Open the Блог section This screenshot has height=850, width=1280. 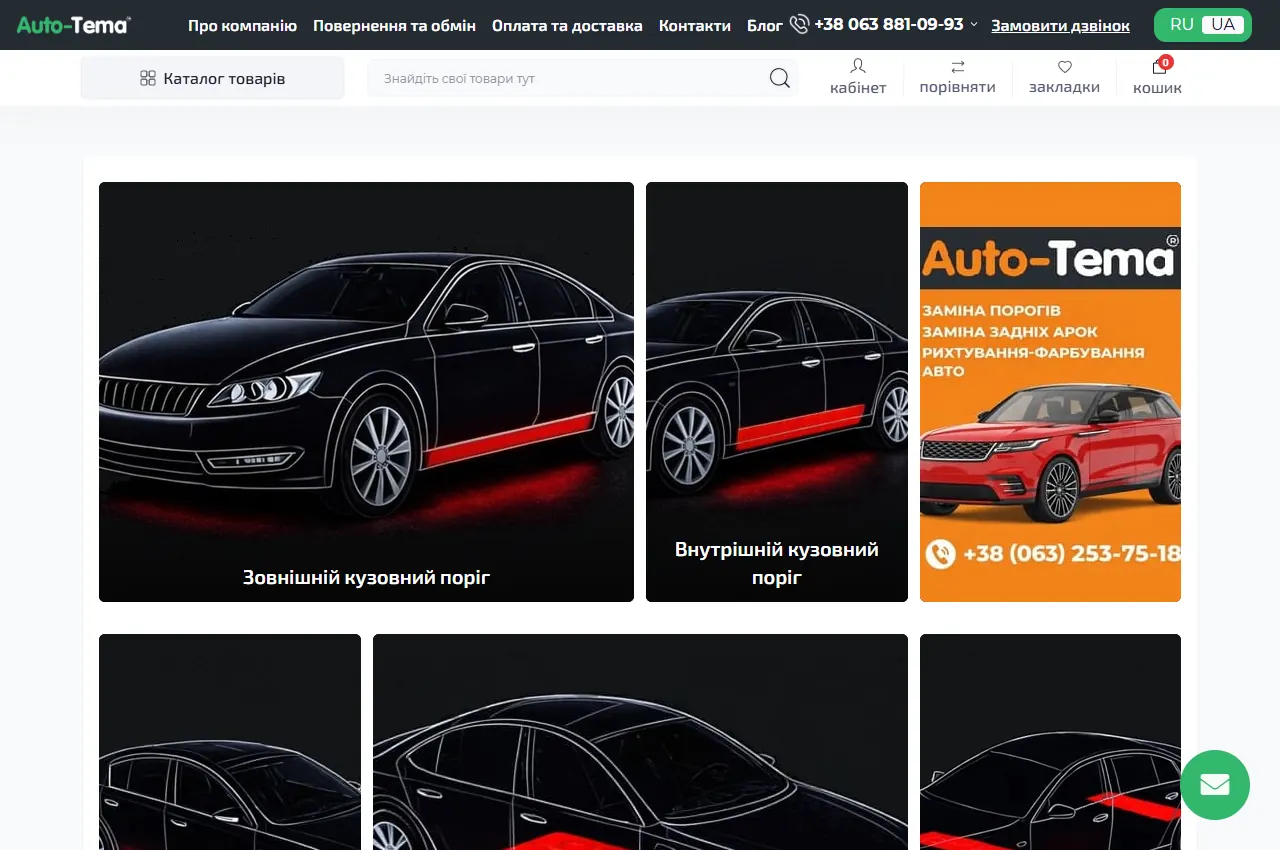pos(765,26)
